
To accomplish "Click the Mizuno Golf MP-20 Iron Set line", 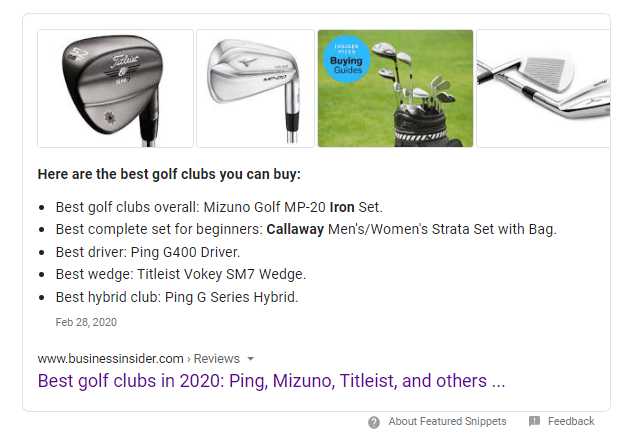I will point(219,207).
